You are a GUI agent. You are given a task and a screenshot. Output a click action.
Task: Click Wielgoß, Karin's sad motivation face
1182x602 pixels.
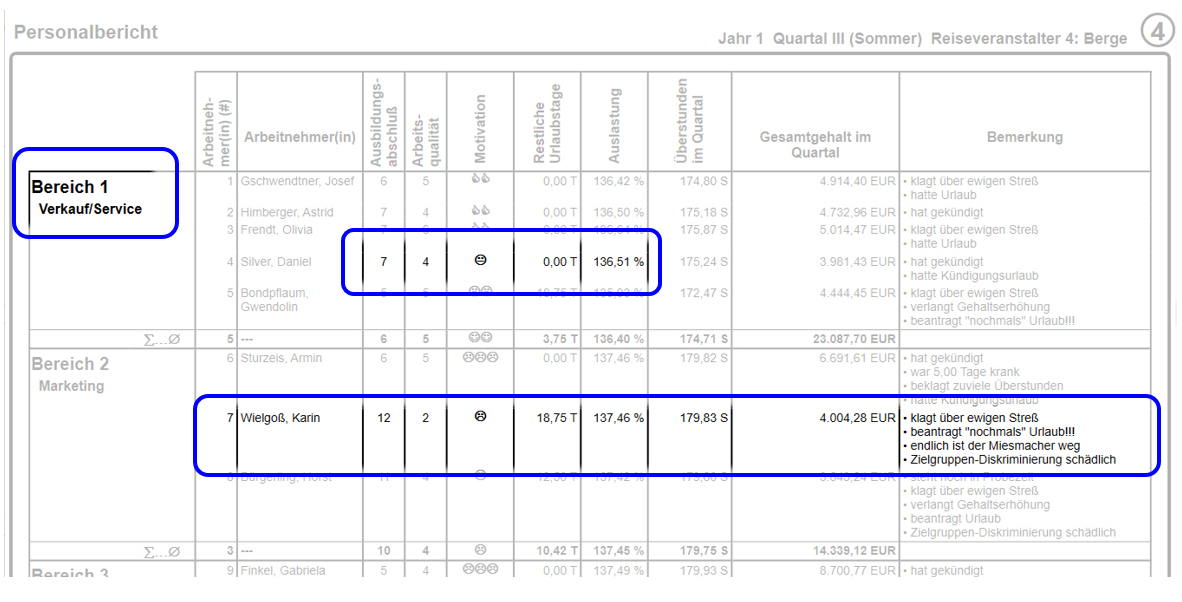[x=480, y=417]
